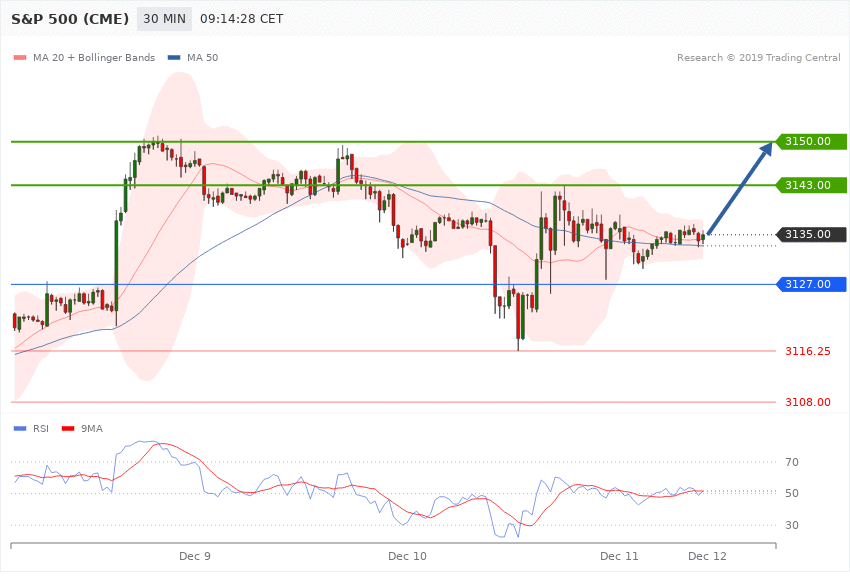Click the RSI 30 level label
Screen dimensions: 850x576
(791, 525)
